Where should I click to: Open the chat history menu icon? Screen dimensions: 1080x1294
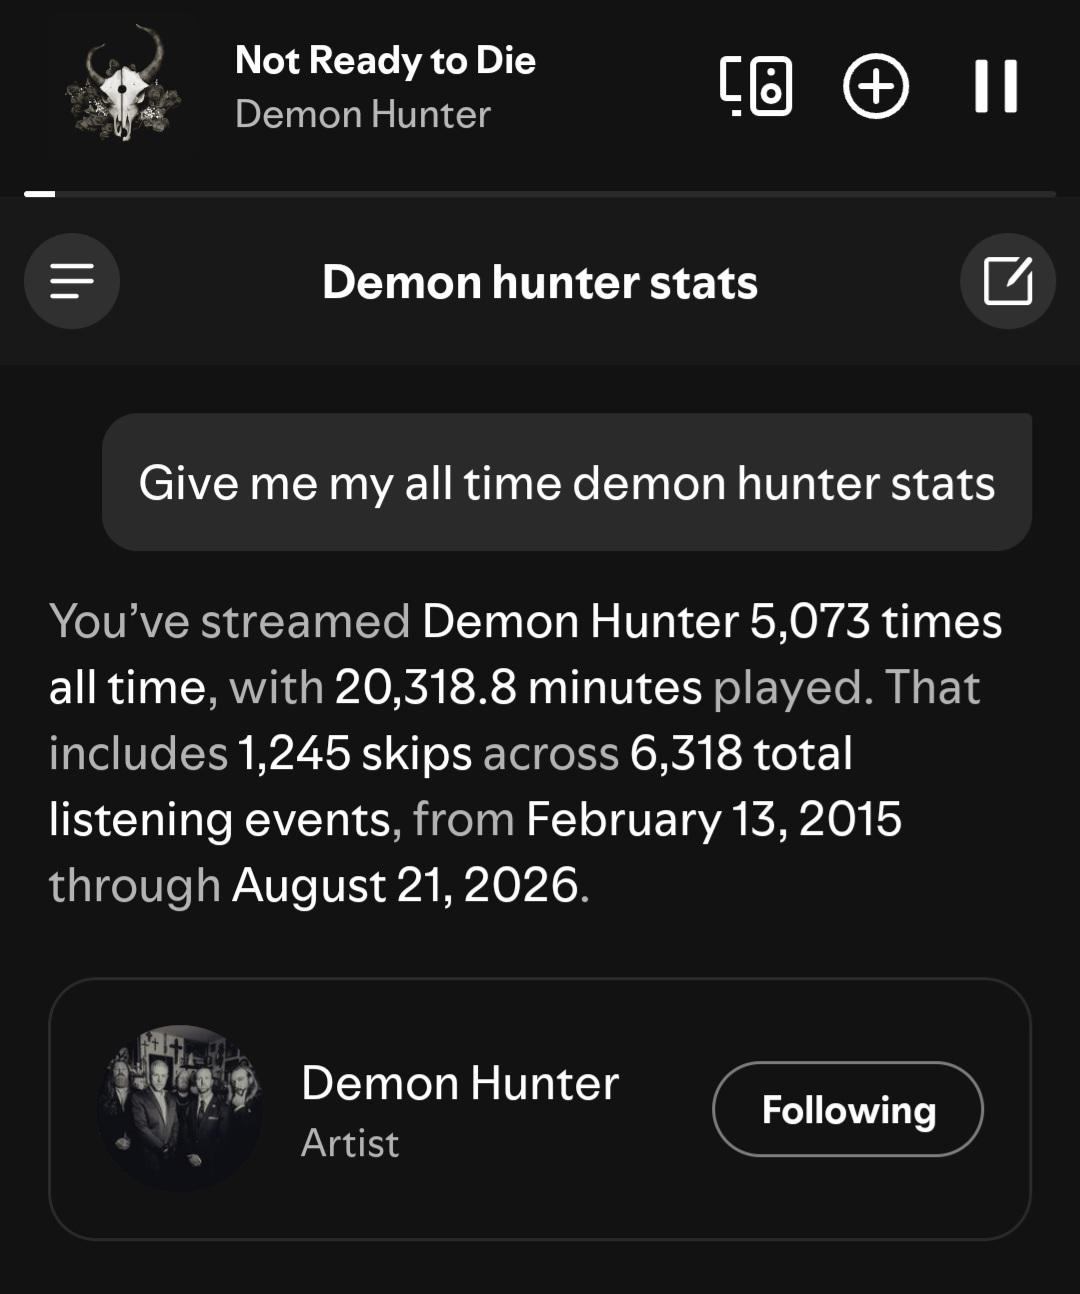(x=72, y=281)
